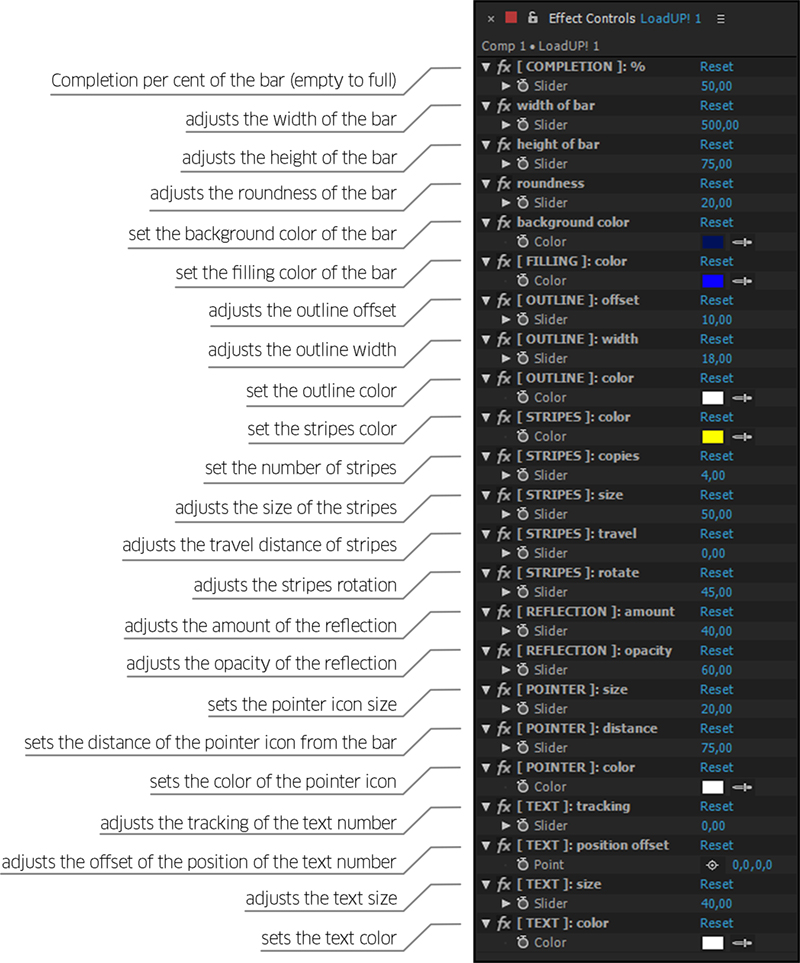
Task: Open the OUTLINE white color swatch
Action: coord(712,398)
